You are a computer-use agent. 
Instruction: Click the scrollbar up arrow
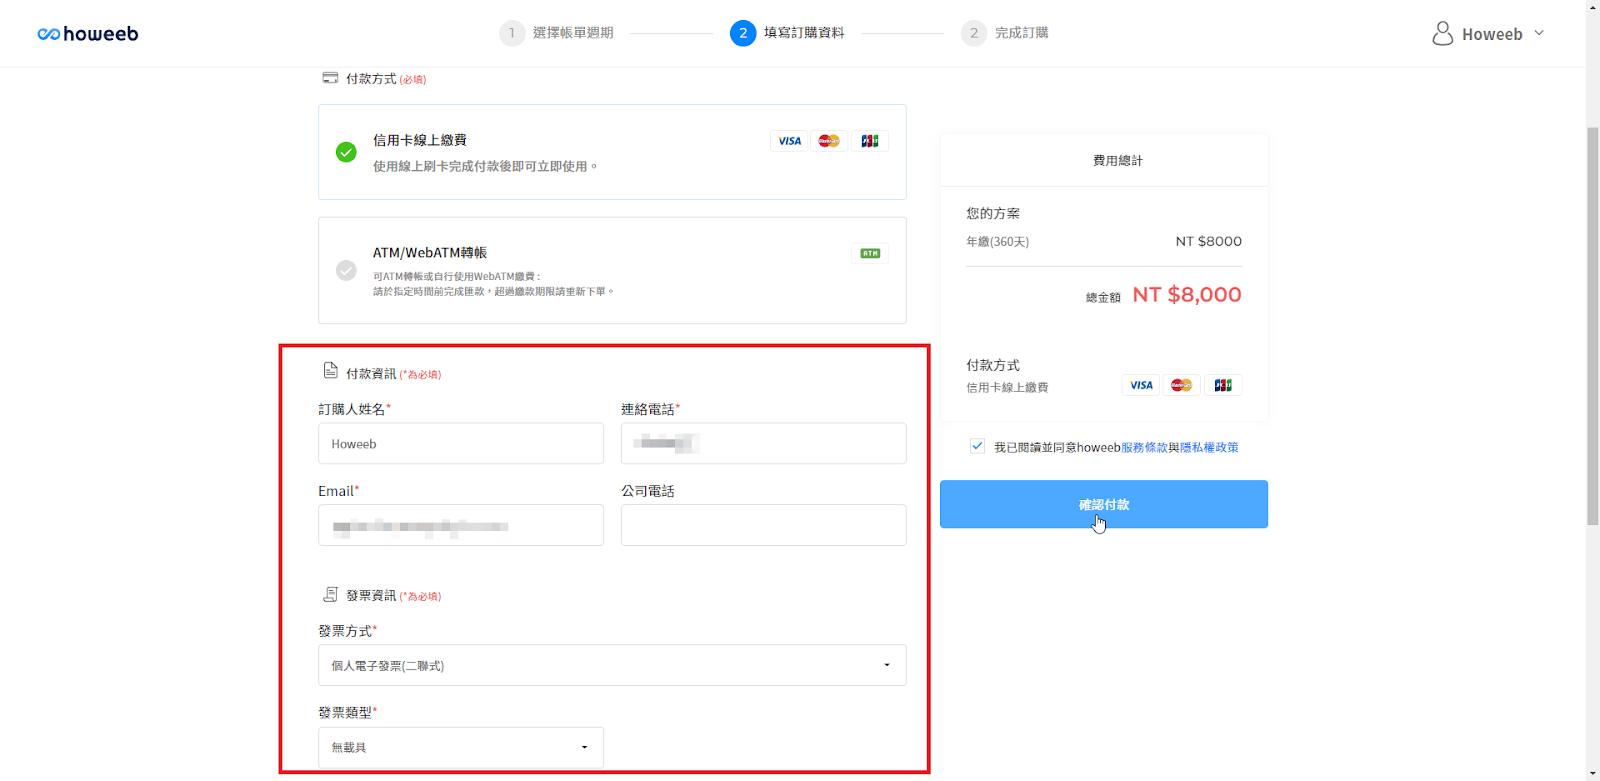click(1593, 6)
